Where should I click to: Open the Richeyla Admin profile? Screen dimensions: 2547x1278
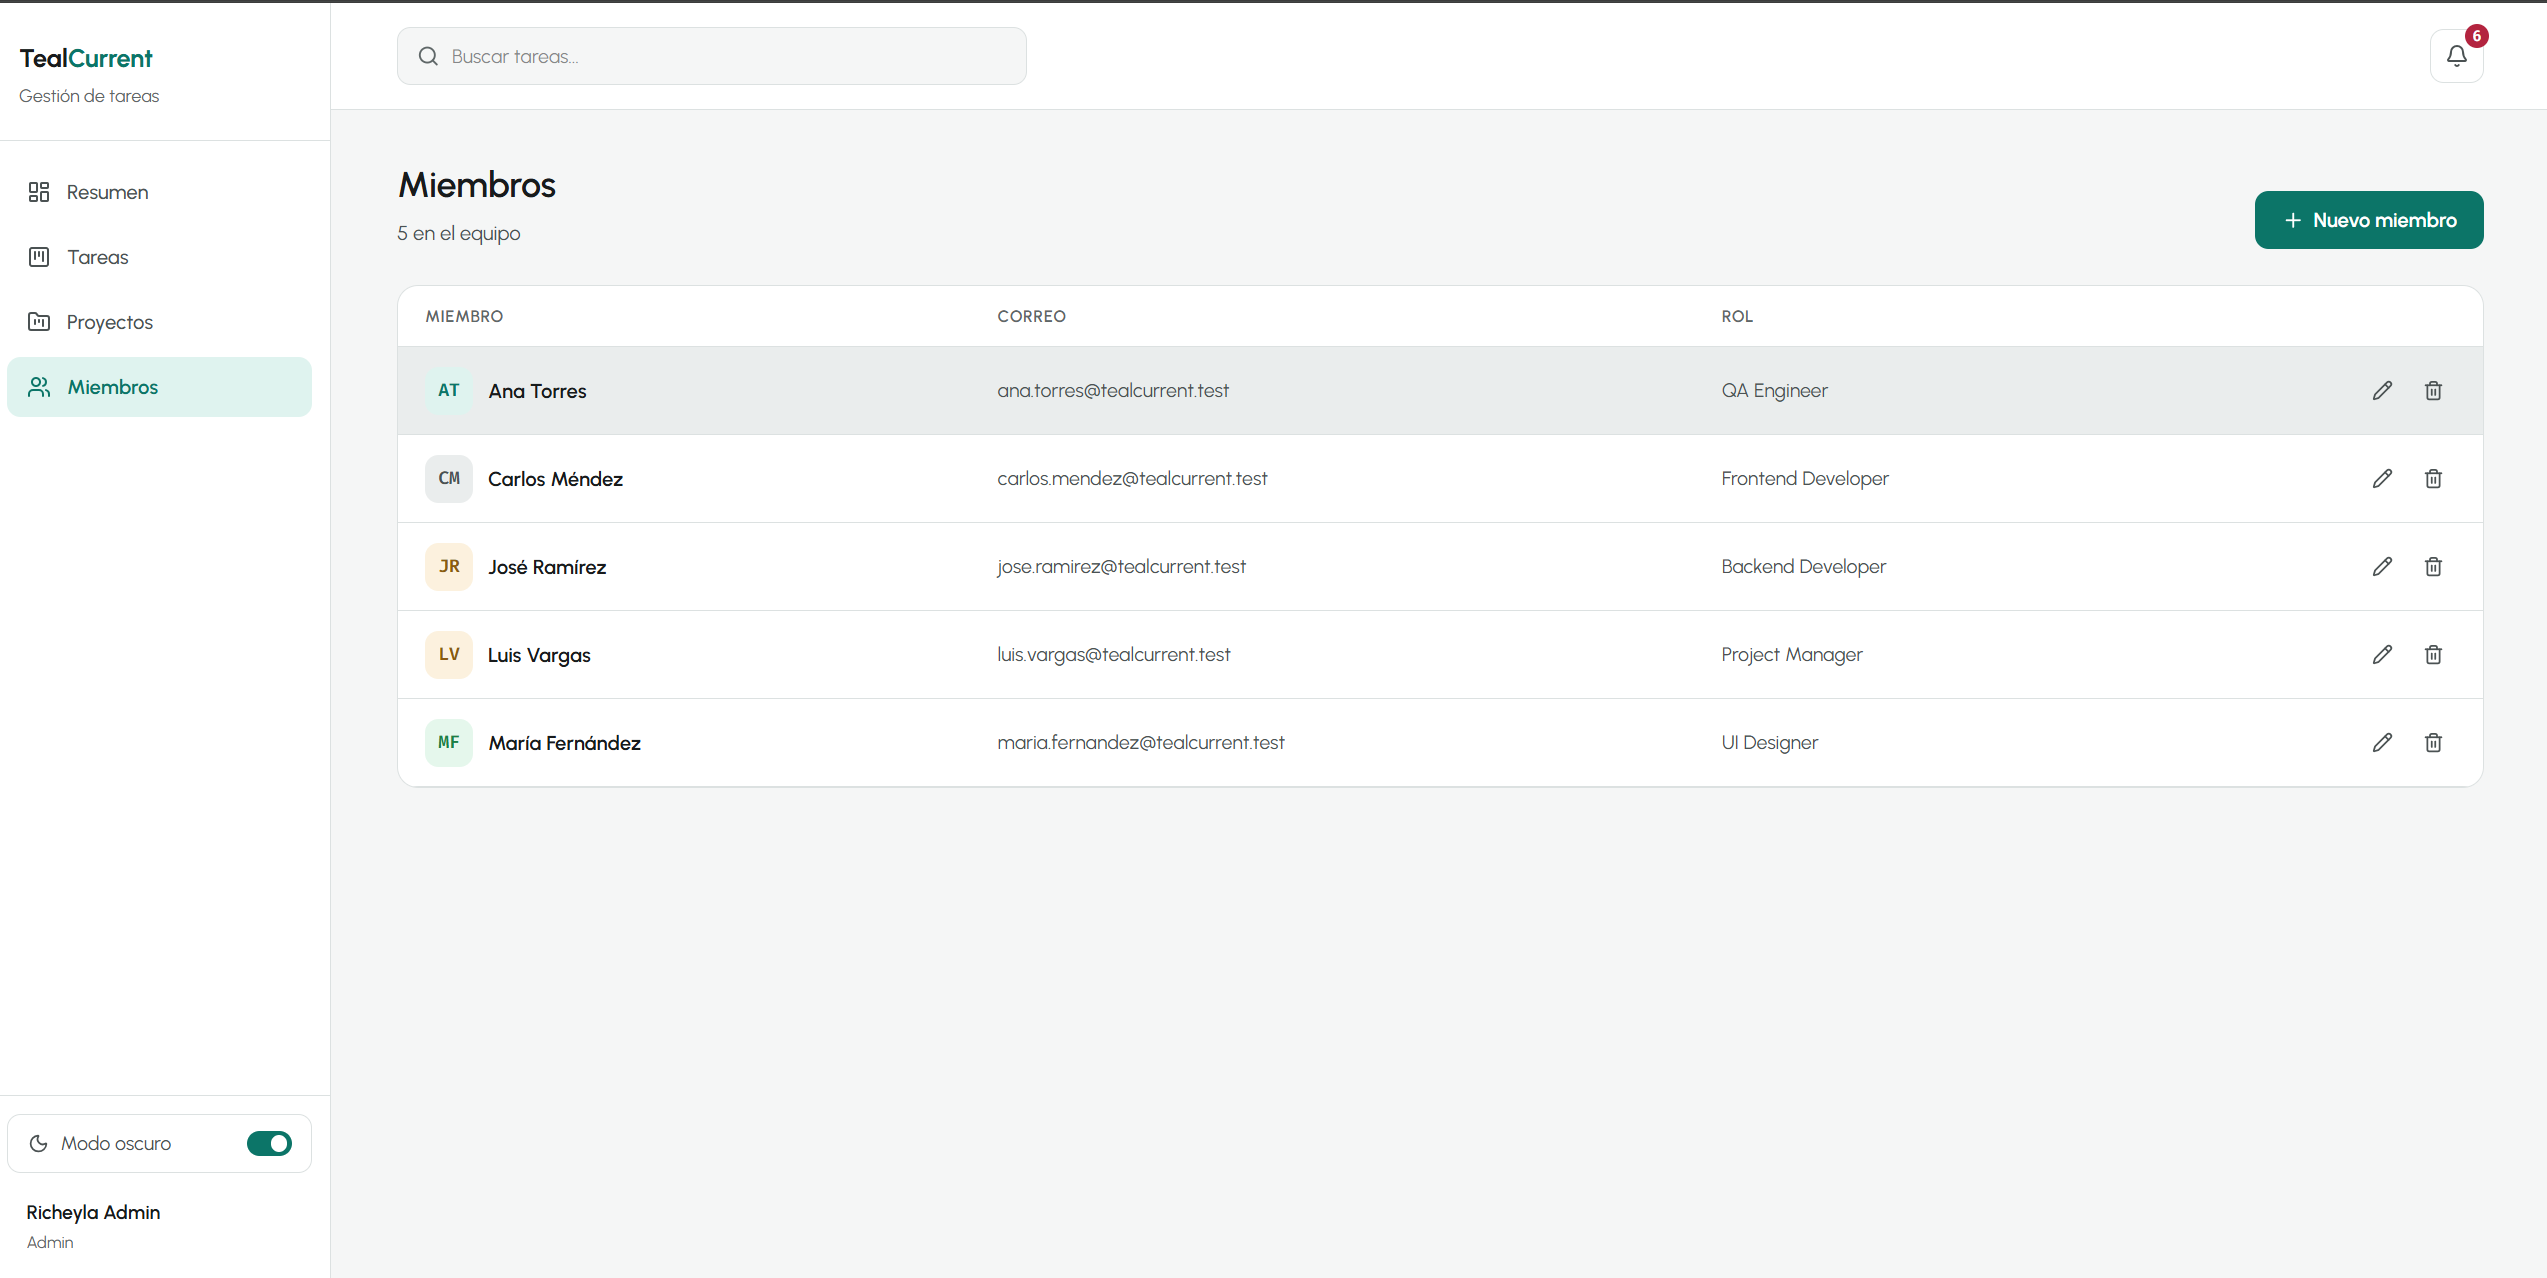93,1225
